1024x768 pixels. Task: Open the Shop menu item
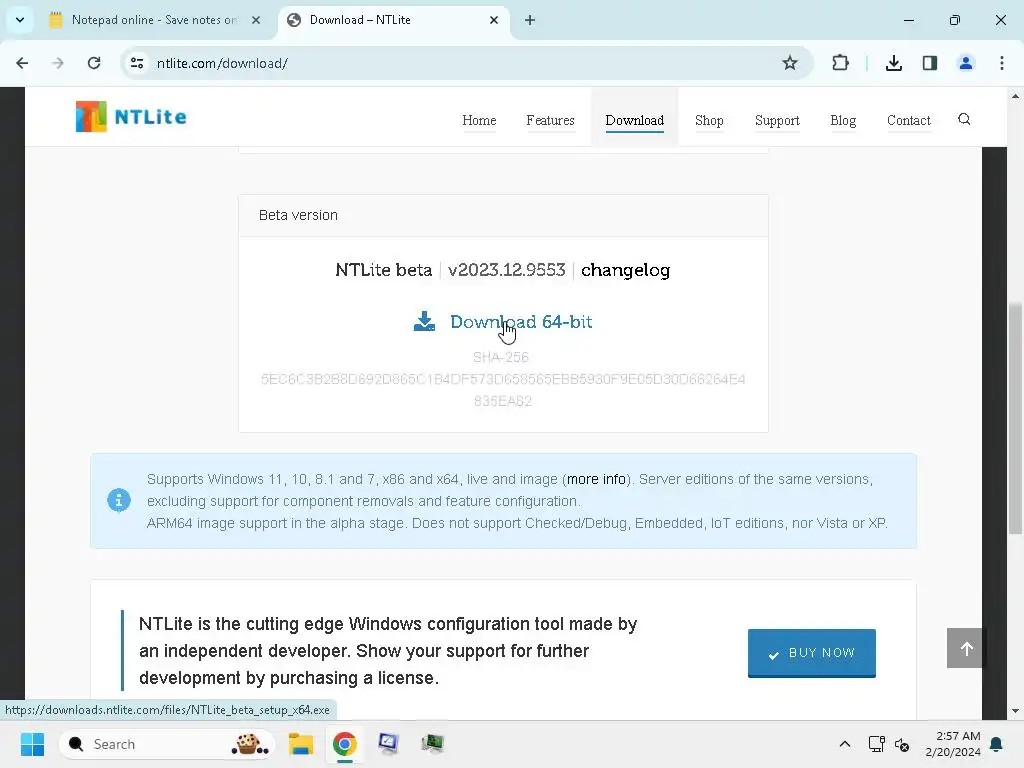pyautogui.click(x=709, y=121)
